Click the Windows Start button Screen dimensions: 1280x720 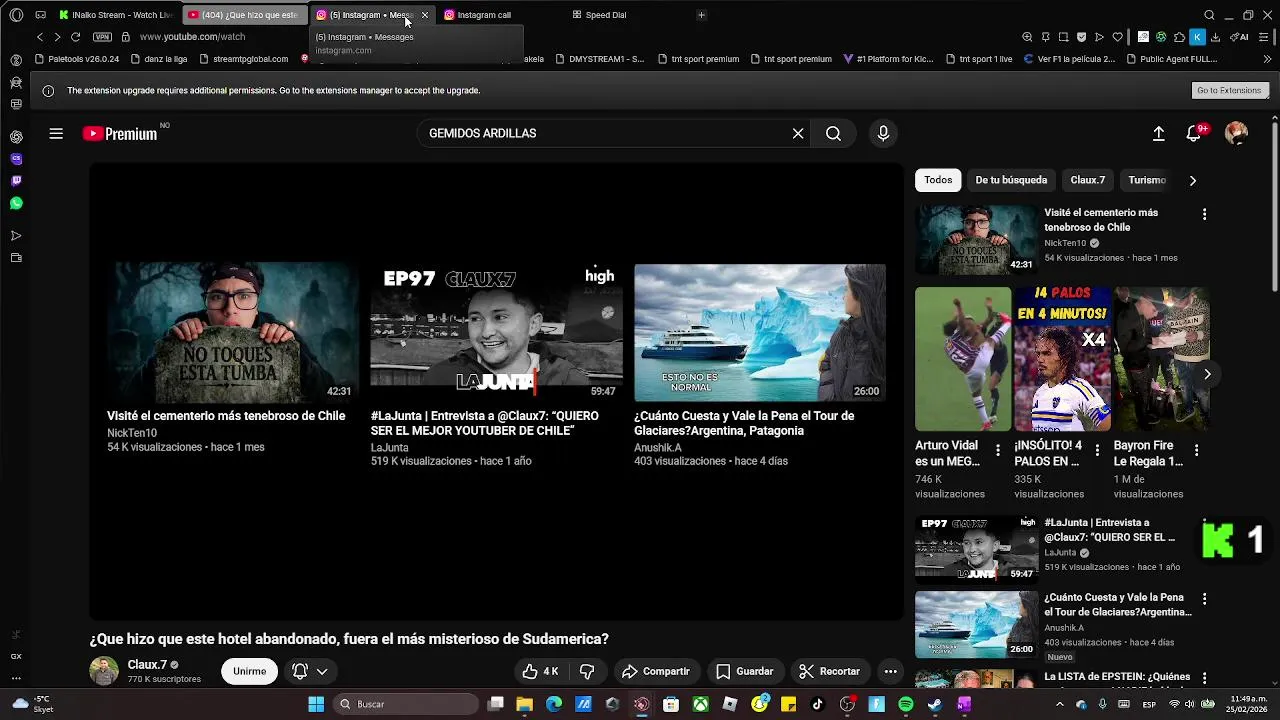[316, 704]
